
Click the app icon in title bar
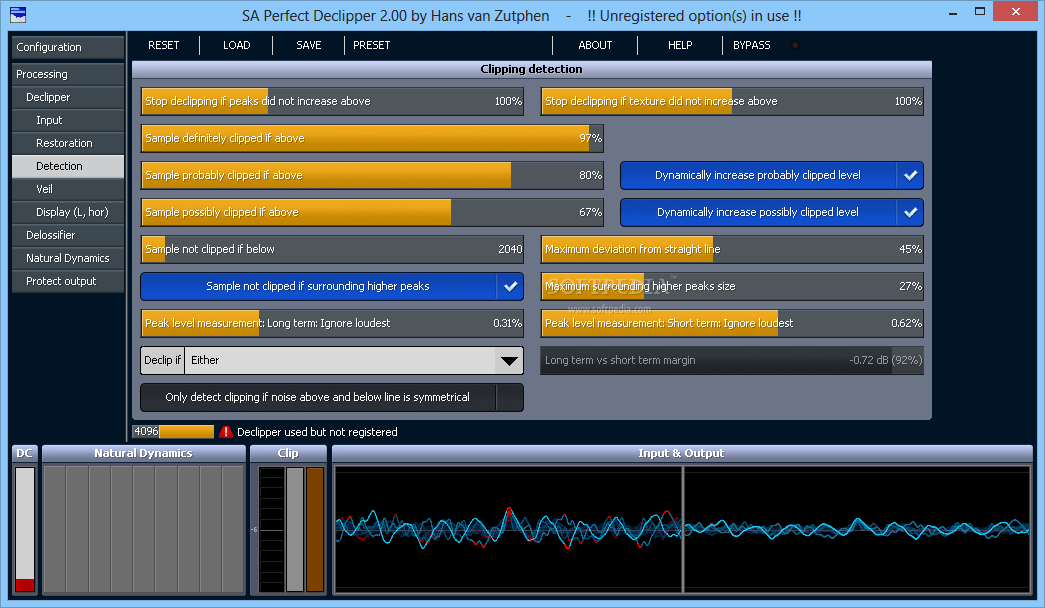tap(18, 14)
